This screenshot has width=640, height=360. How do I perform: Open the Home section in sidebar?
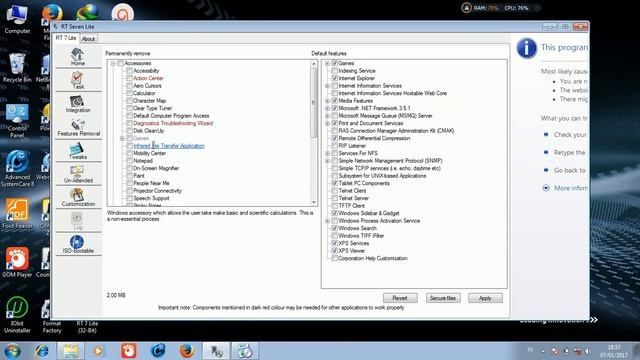(x=78, y=56)
